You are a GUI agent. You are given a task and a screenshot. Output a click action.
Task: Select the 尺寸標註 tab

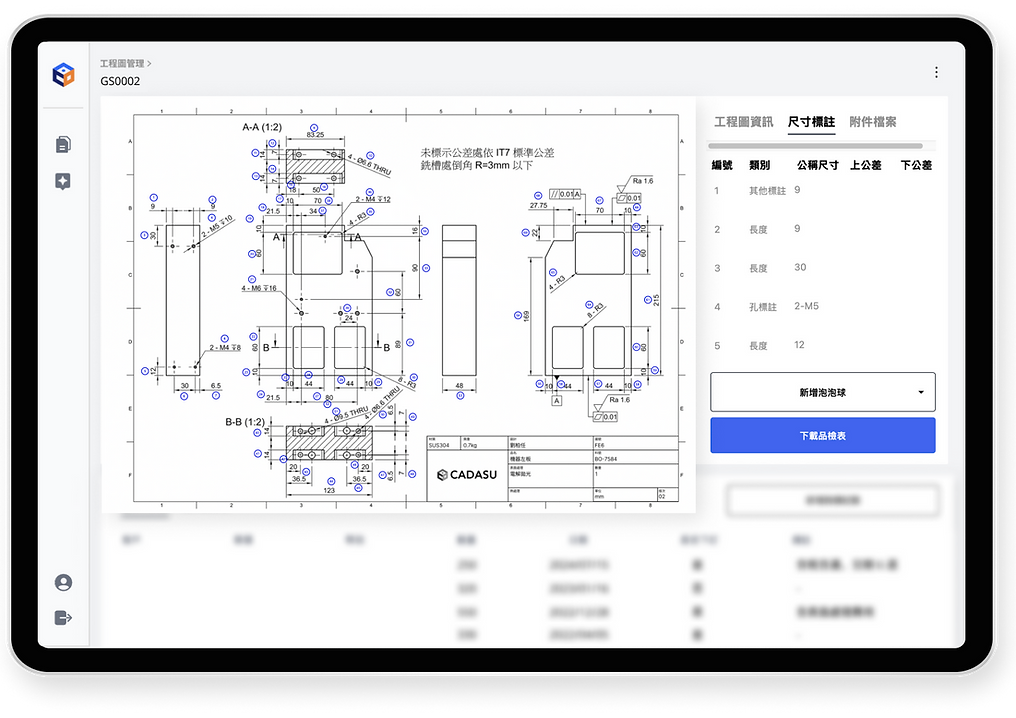[x=811, y=122]
